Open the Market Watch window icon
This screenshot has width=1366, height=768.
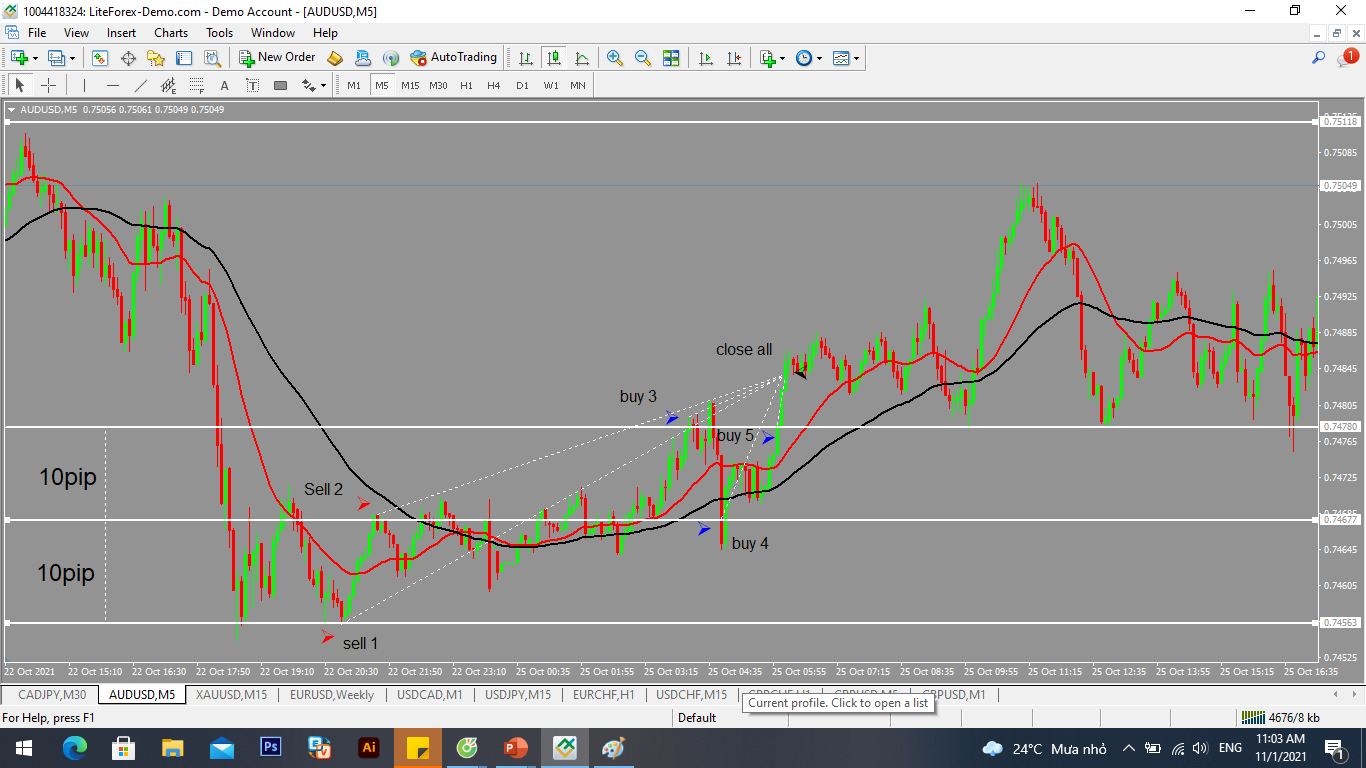pos(100,58)
